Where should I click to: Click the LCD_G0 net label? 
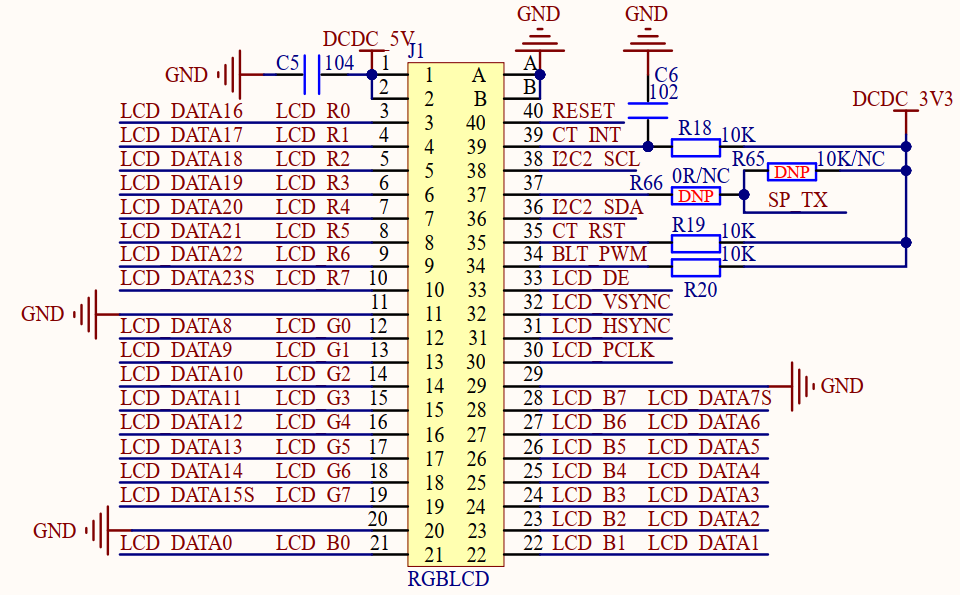(313, 326)
